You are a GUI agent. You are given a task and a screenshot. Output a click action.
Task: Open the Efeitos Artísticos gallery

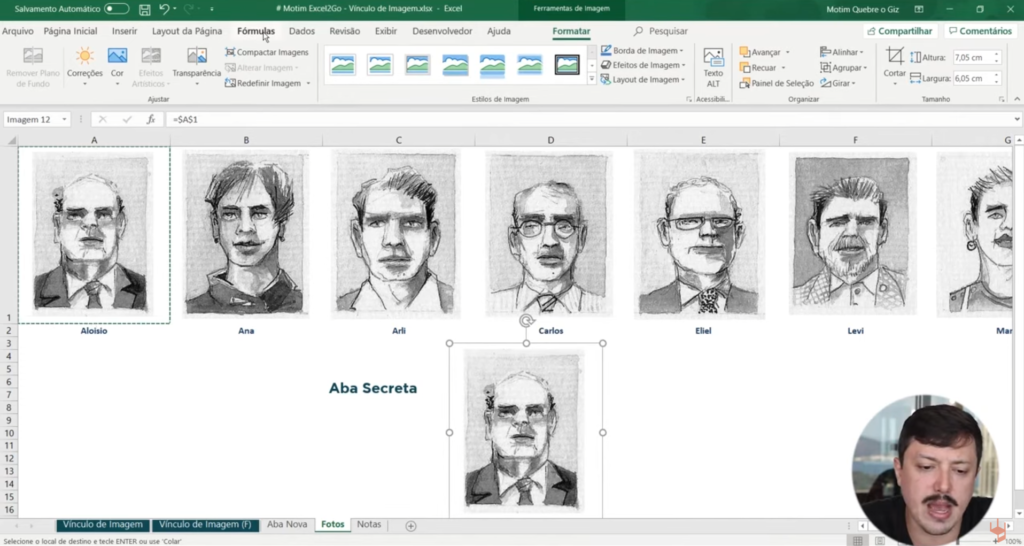point(151,67)
